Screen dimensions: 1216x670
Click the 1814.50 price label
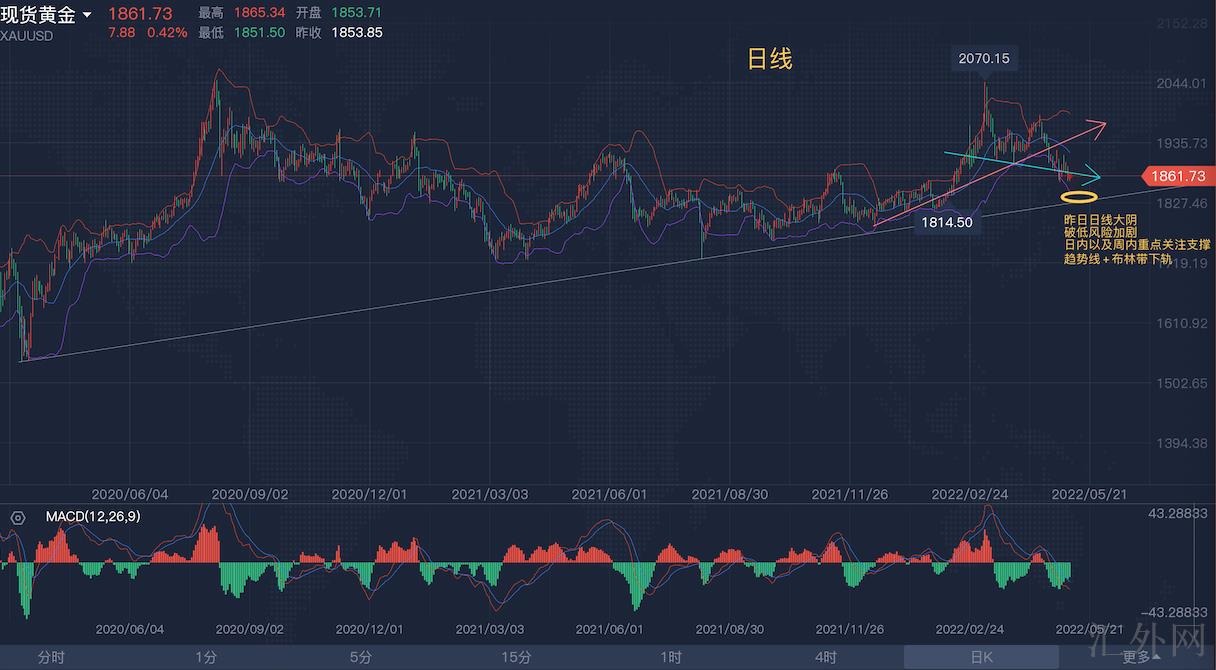[x=947, y=222]
